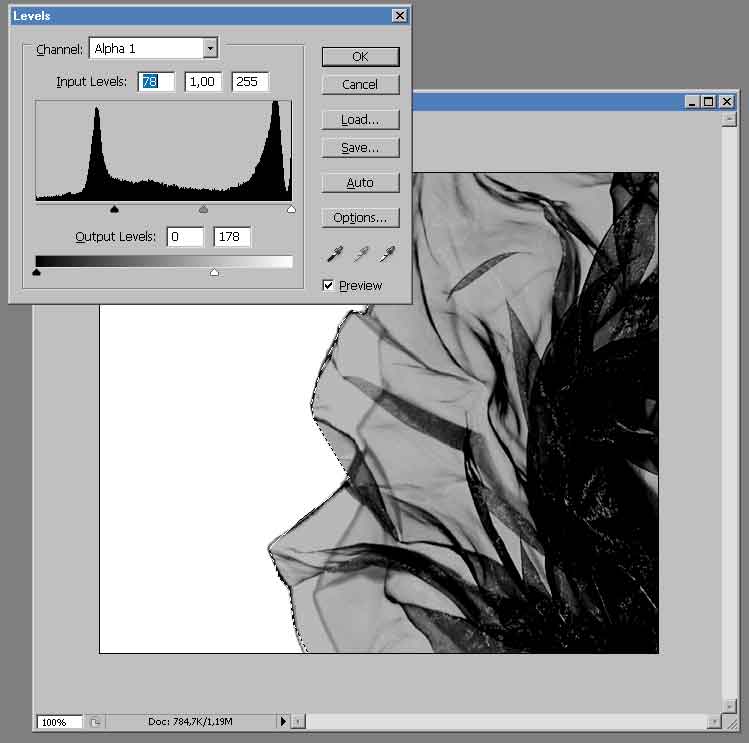The height and width of the screenshot is (743, 749).
Task: Click the output white level slider
Action: click(214, 272)
